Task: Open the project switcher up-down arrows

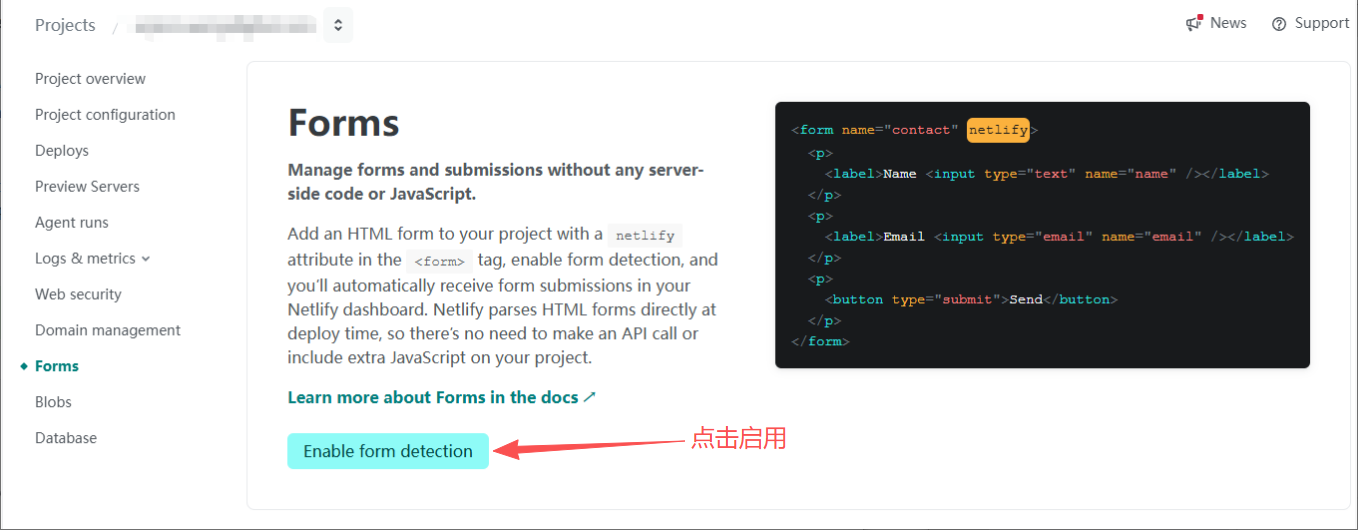Action: tap(338, 25)
